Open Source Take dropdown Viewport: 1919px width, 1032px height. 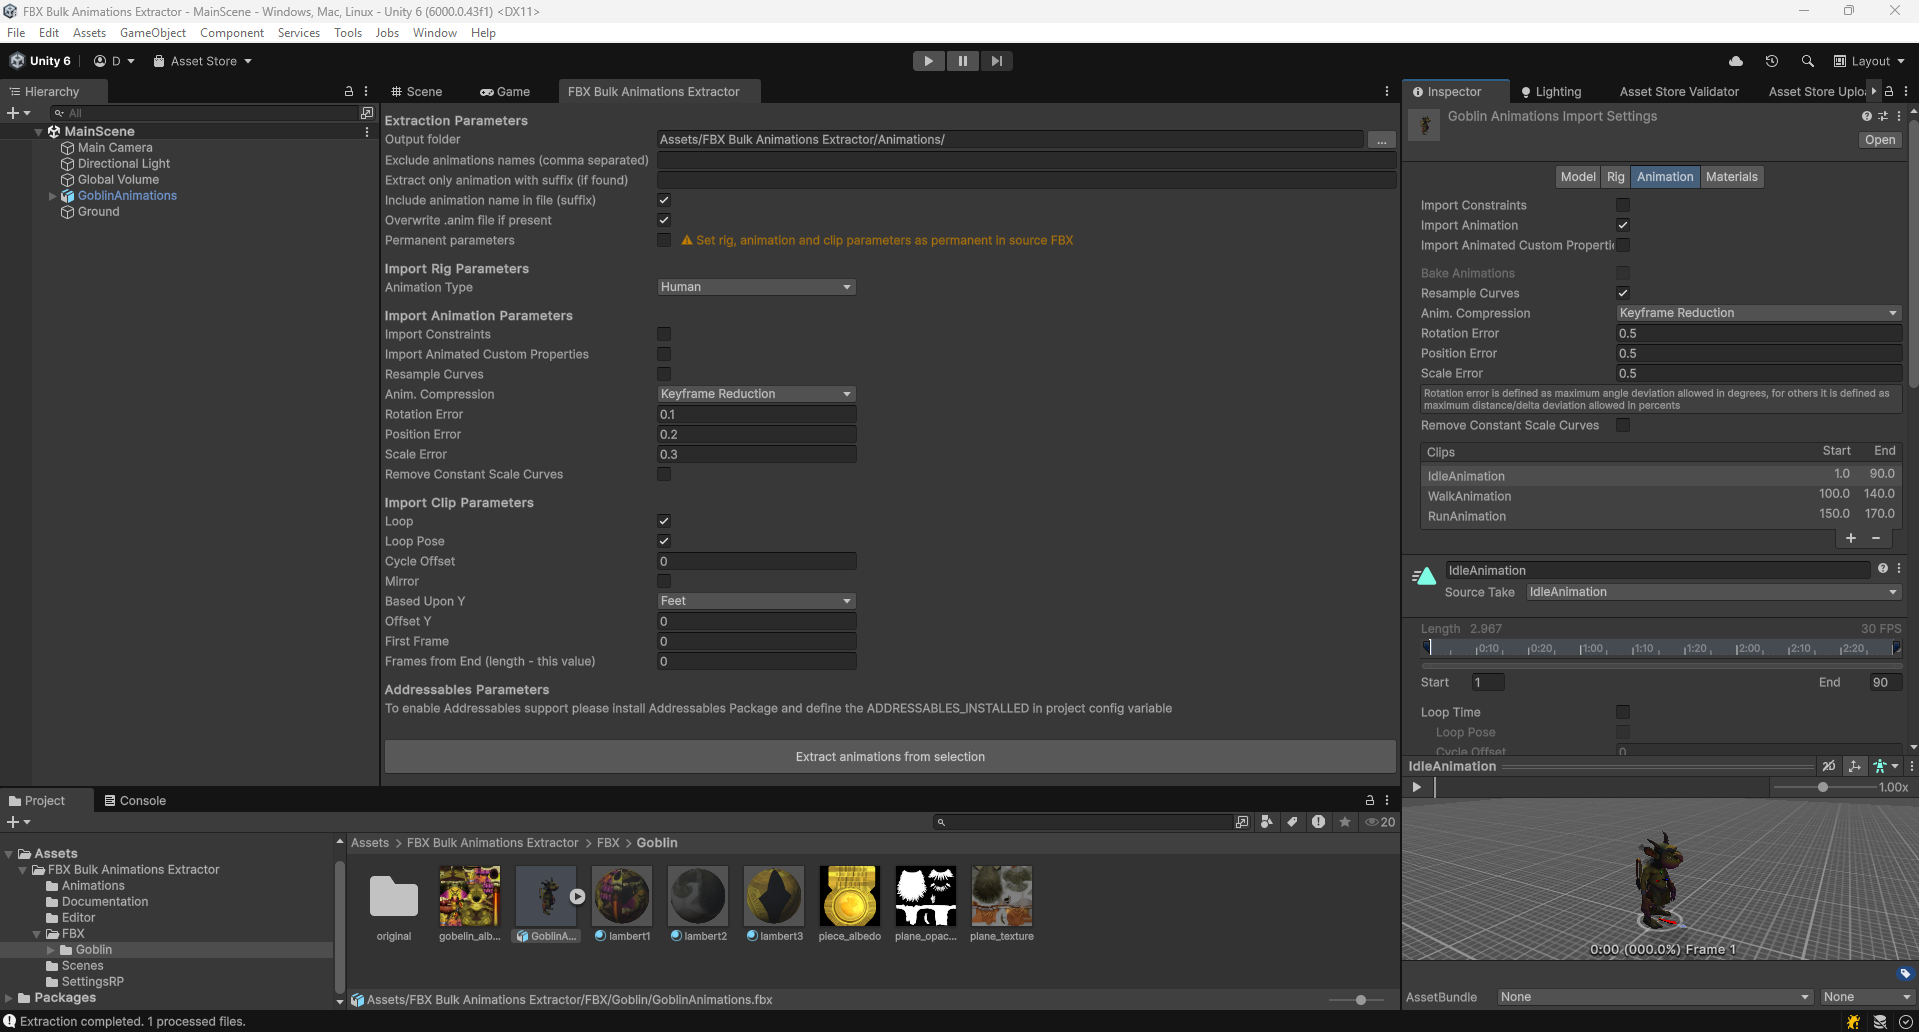point(1713,592)
